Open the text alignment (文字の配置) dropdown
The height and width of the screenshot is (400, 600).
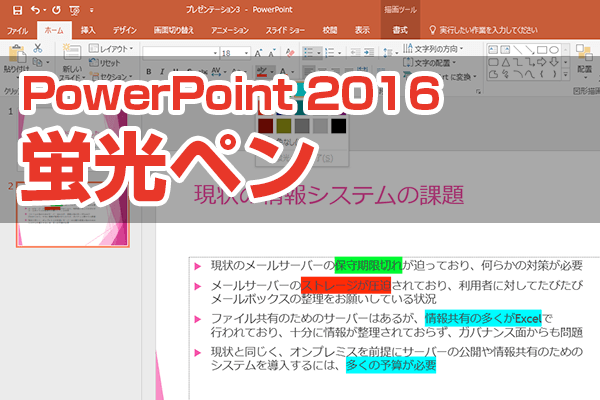pyautogui.click(x=430, y=62)
